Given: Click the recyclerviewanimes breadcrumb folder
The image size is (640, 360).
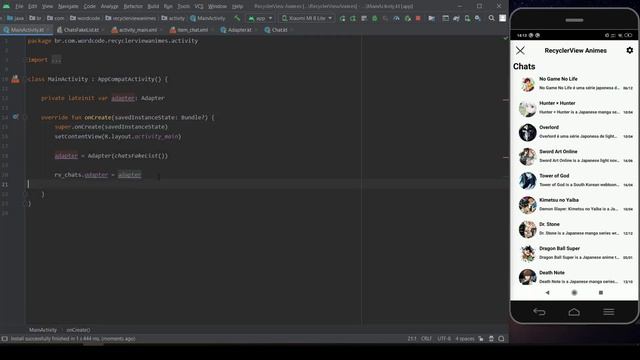Looking at the screenshot, I should 131,18.
